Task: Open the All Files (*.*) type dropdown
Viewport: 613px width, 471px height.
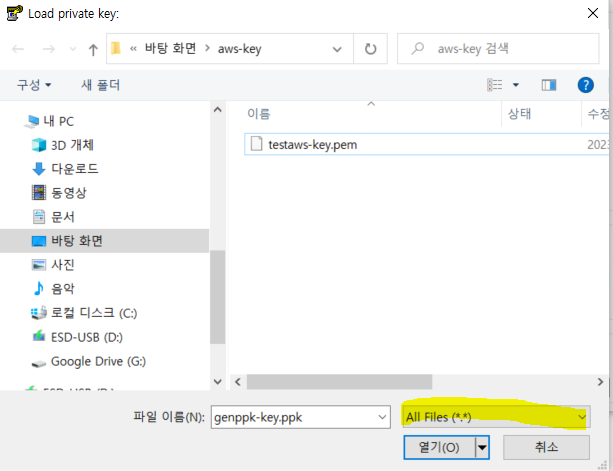Action: (496, 417)
